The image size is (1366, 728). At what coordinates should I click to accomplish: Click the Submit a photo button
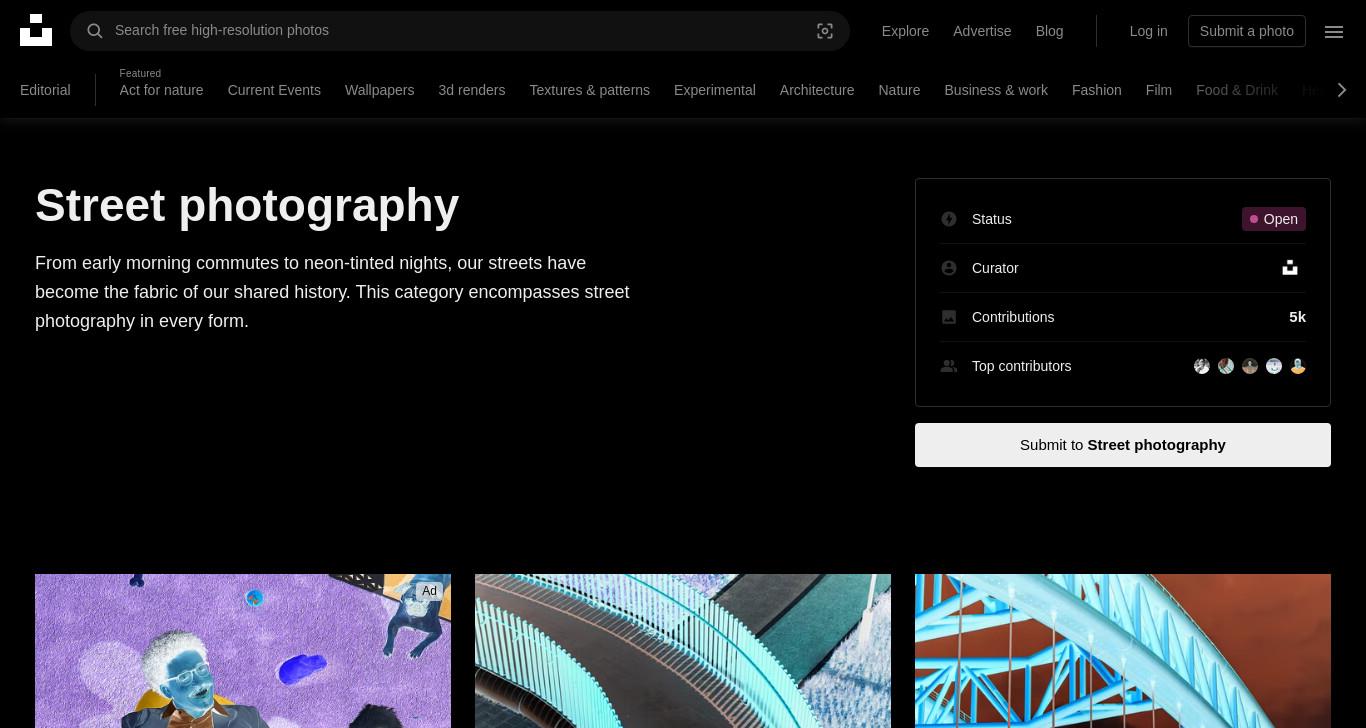1247,31
